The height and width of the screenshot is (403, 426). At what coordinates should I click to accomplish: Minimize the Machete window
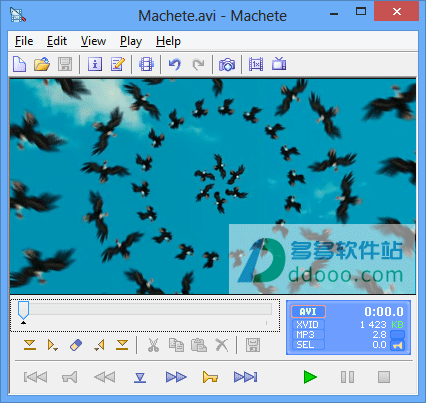click(x=334, y=13)
